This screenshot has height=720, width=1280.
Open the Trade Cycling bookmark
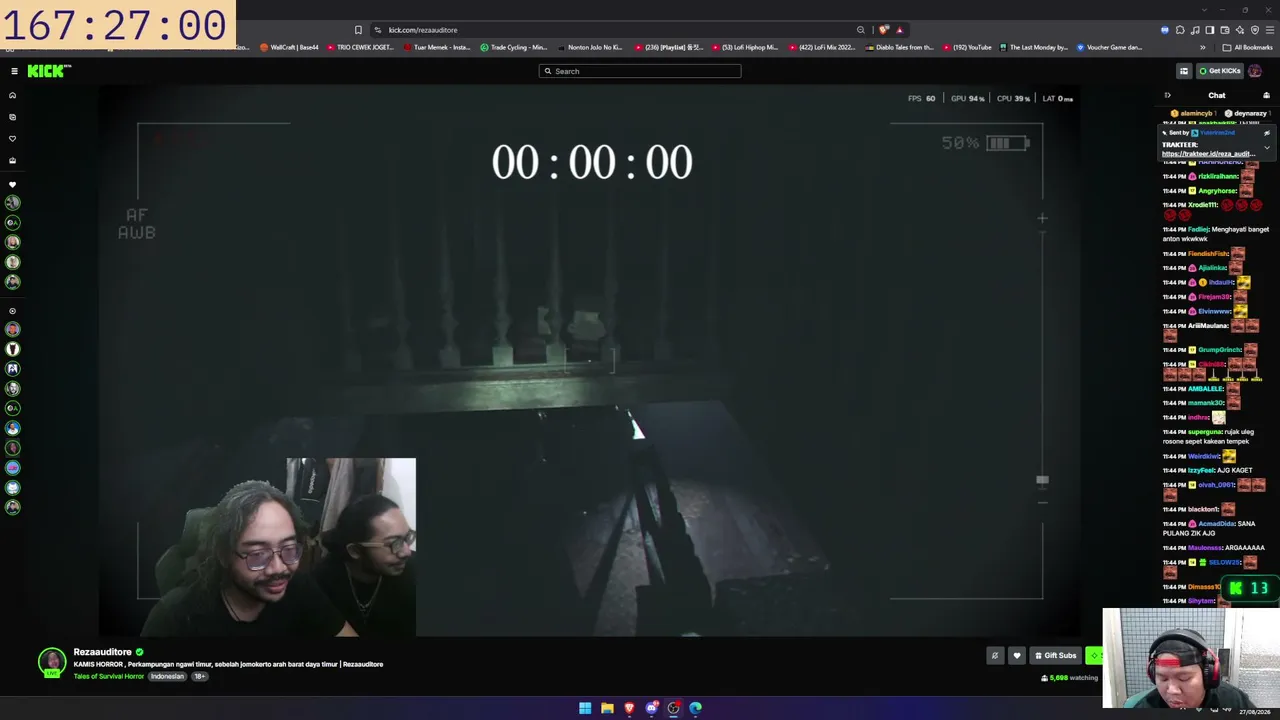pos(513,47)
